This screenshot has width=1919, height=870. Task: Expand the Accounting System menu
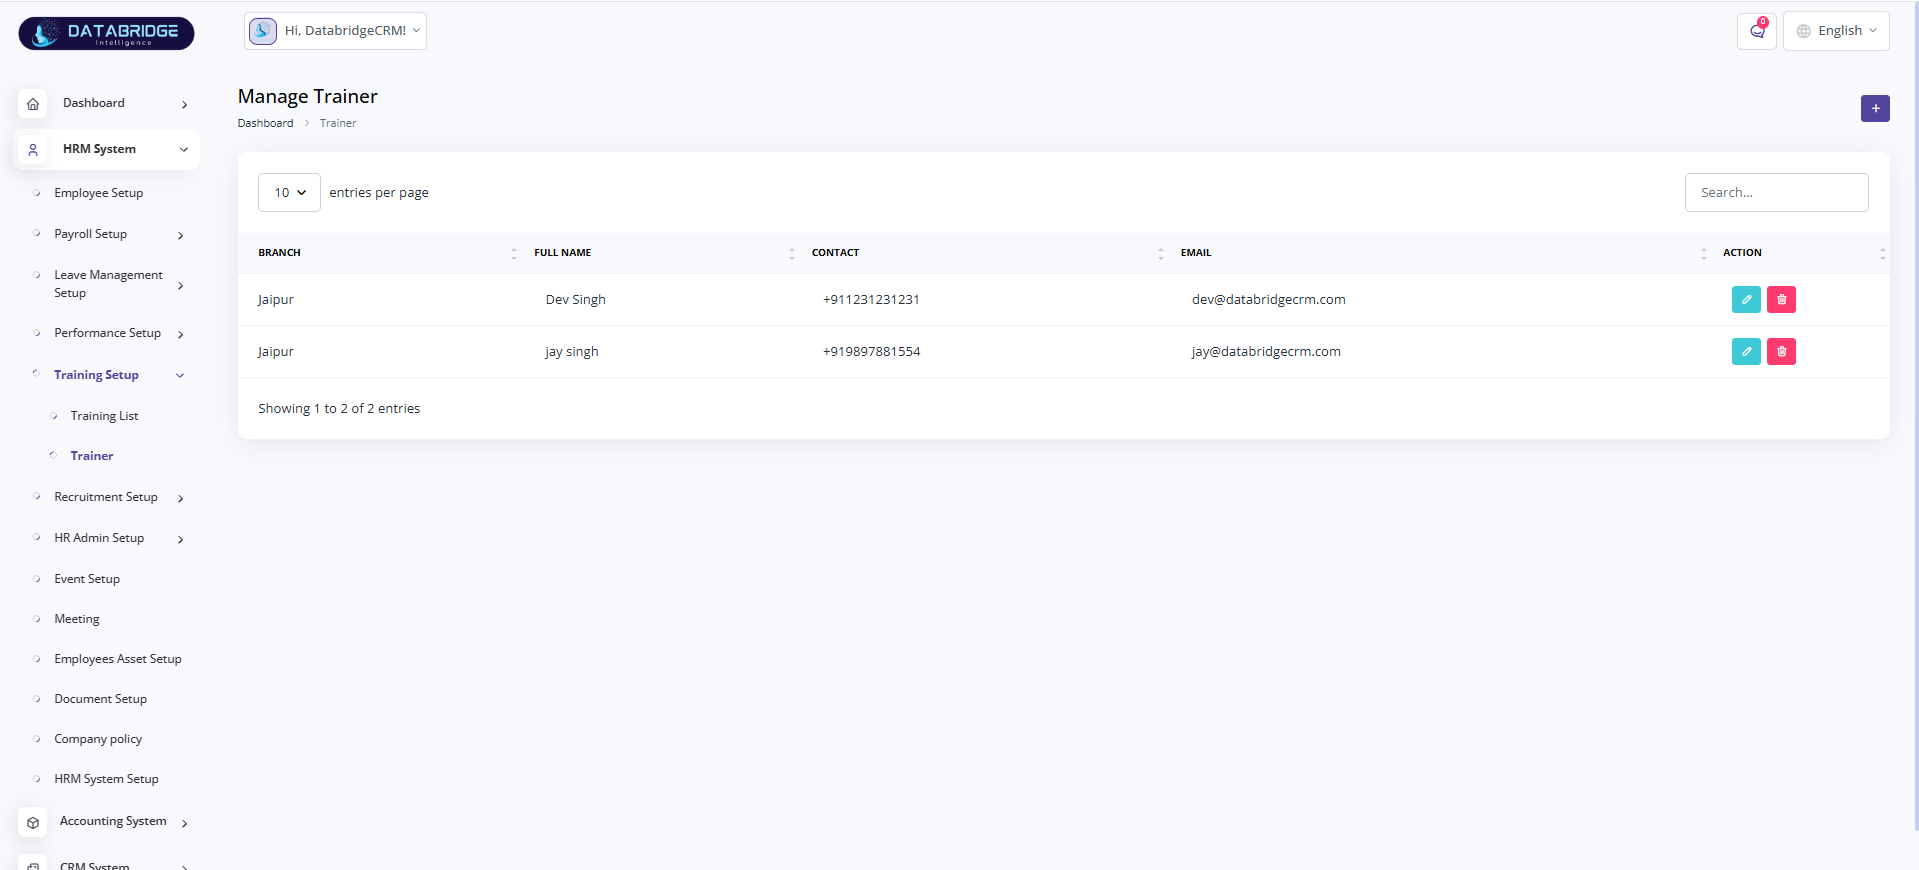coord(184,823)
